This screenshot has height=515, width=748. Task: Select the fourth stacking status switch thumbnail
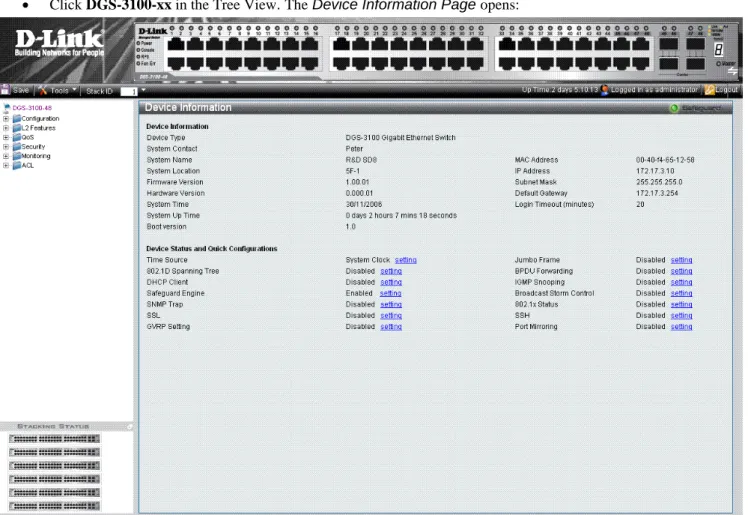(x=54, y=479)
